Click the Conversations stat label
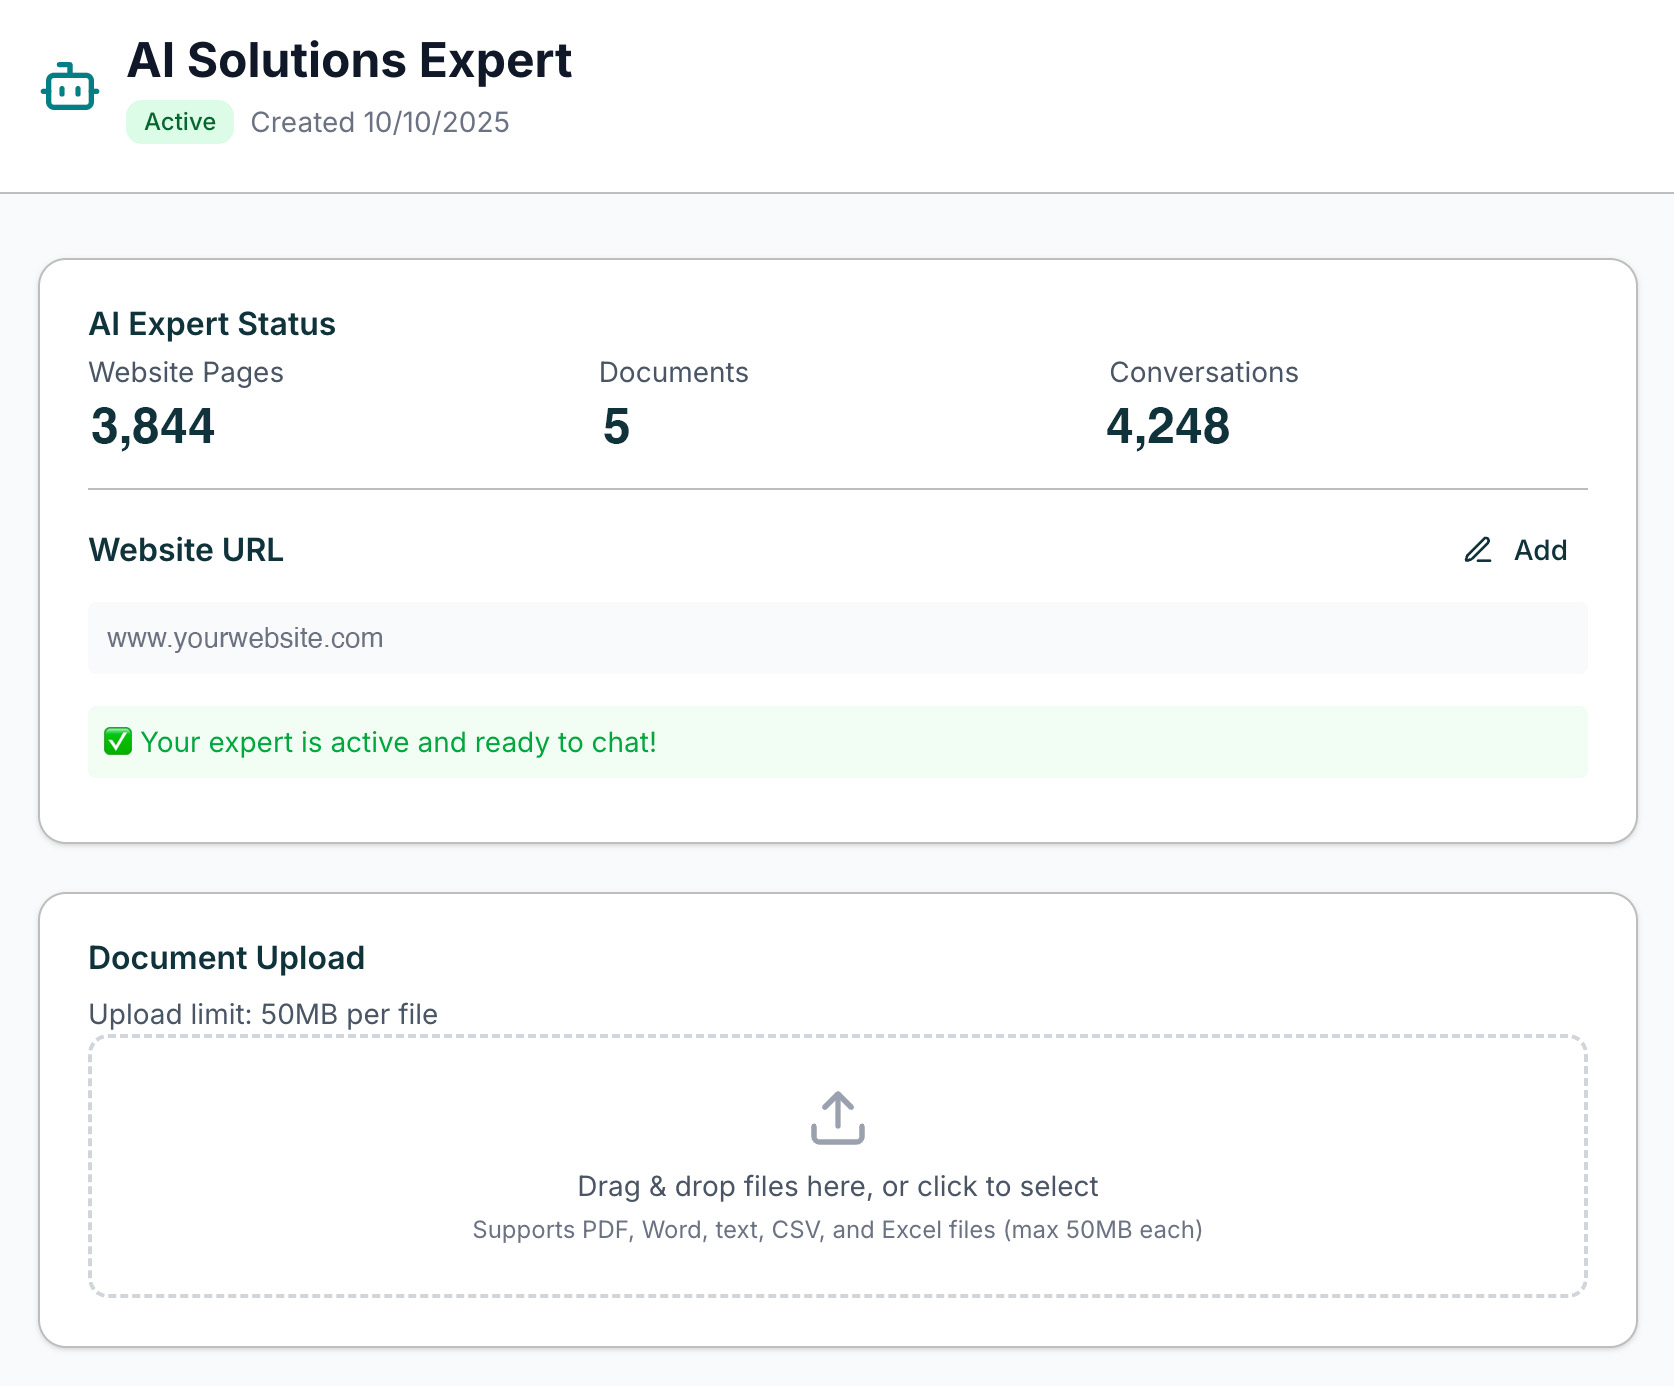 click(1203, 372)
